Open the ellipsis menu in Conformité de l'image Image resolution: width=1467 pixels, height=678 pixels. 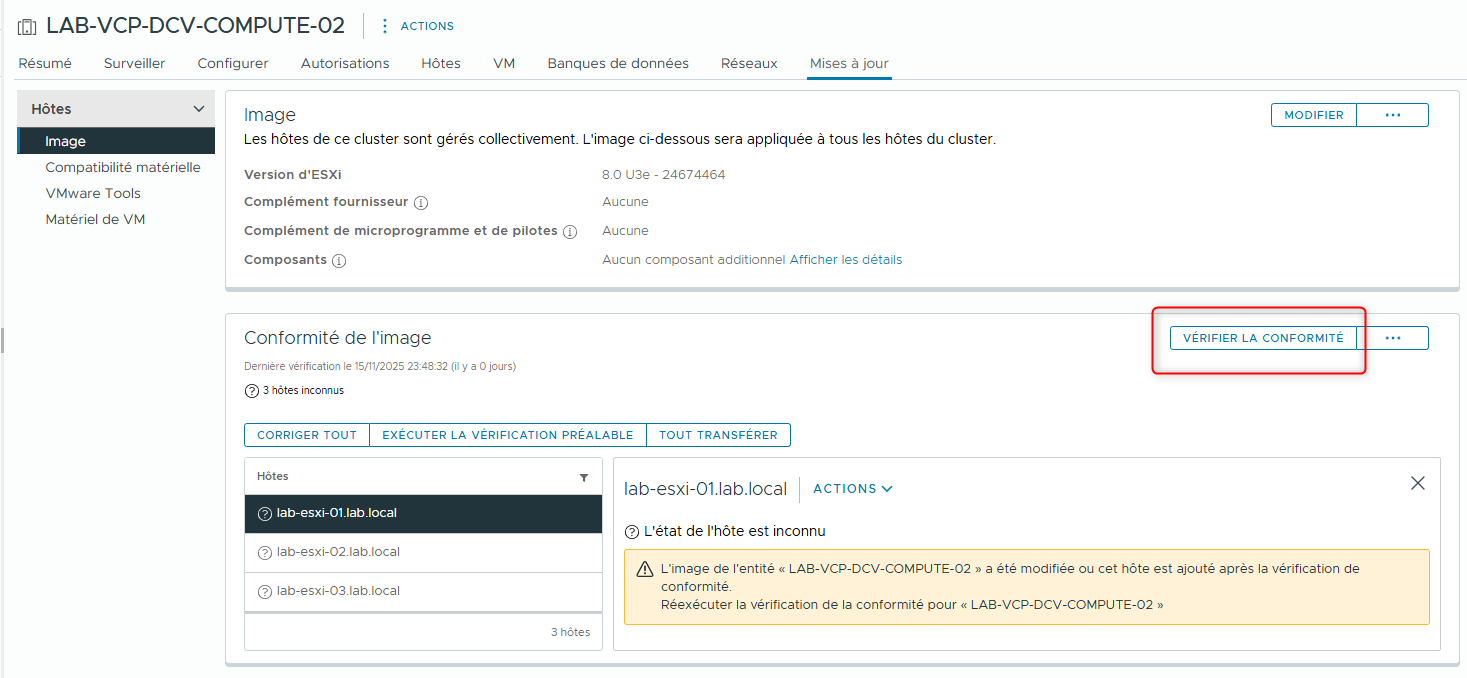[x=1393, y=337]
